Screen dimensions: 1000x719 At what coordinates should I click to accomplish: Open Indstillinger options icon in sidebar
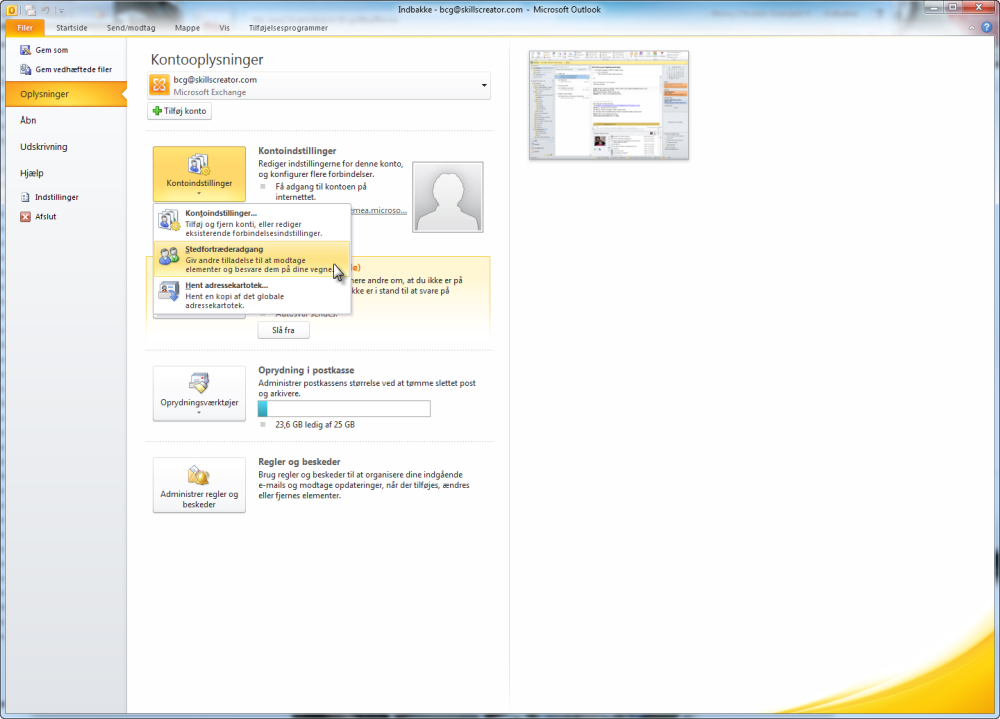[x=26, y=197]
